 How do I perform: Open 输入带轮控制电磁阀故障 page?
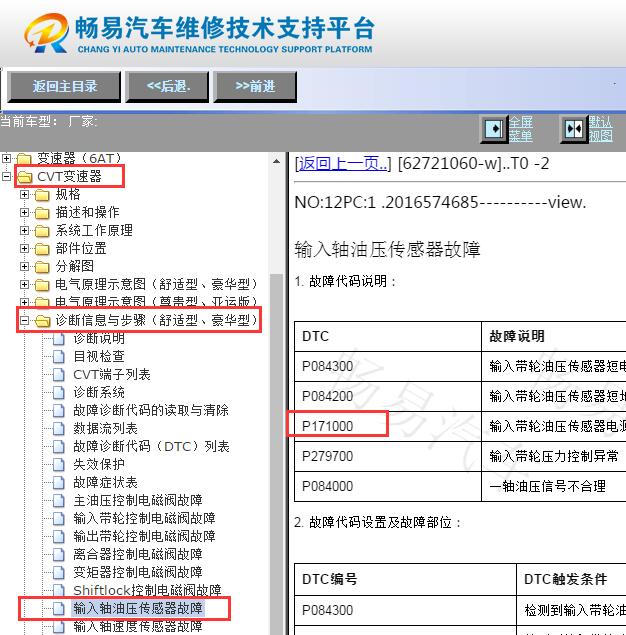point(144,518)
